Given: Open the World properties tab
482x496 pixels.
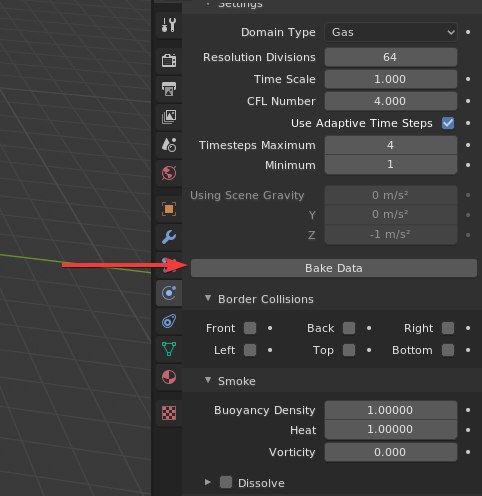Looking at the screenshot, I should tap(169, 173).
